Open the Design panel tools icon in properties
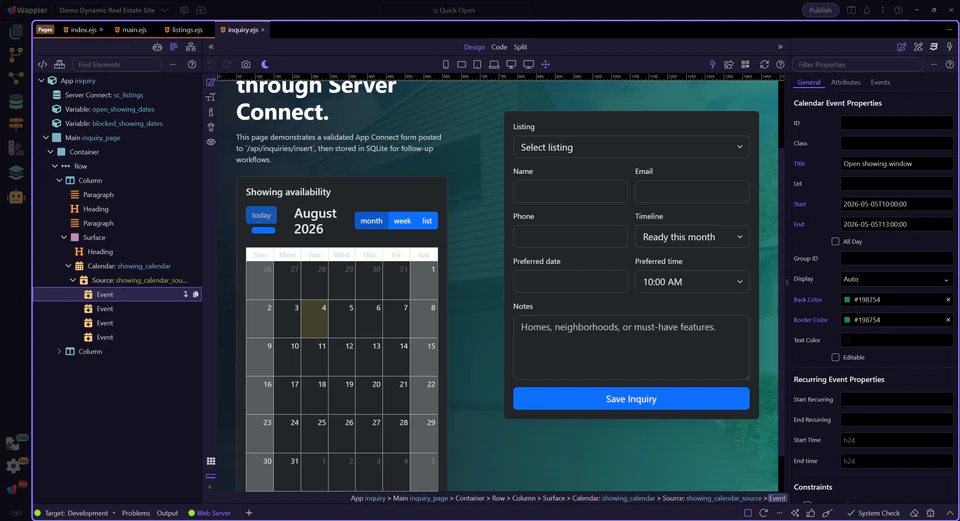 coord(918,47)
